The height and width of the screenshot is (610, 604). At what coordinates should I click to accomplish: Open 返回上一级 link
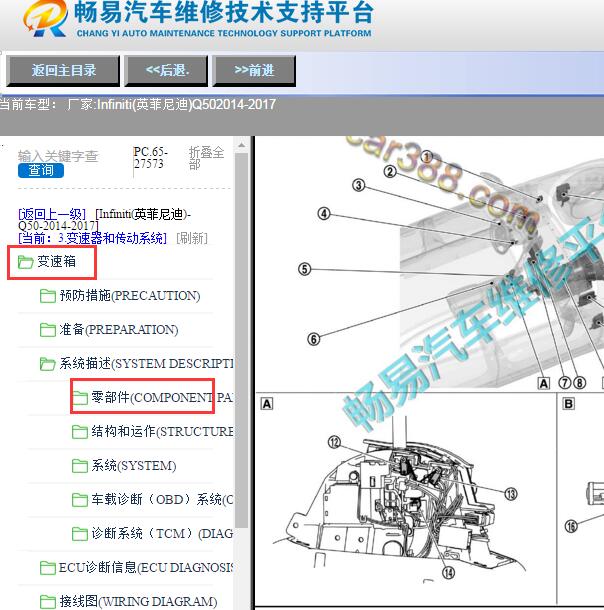52,214
